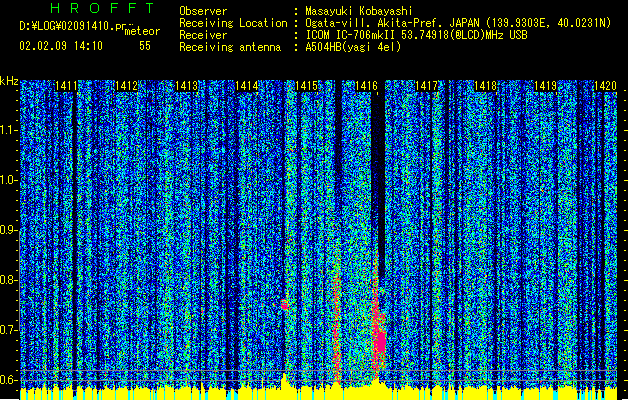Screen dimensions: 629x400
Task: Click the 0.8 kHz axis label
Action: click(x=9, y=280)
